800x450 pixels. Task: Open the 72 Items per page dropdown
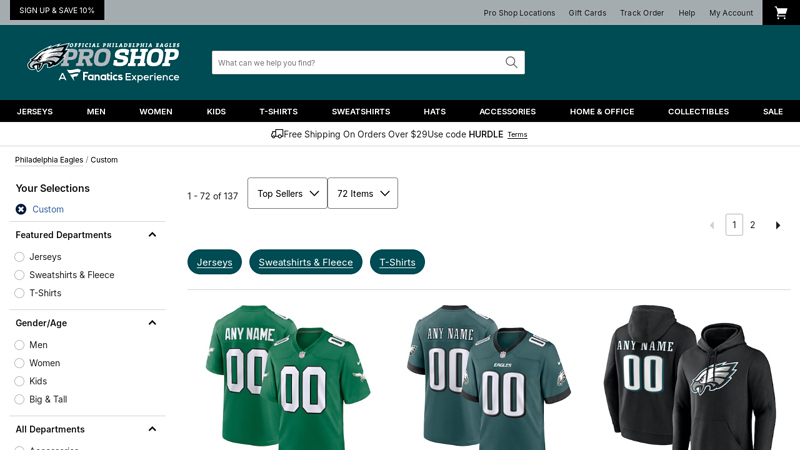[x=362, y=193]
